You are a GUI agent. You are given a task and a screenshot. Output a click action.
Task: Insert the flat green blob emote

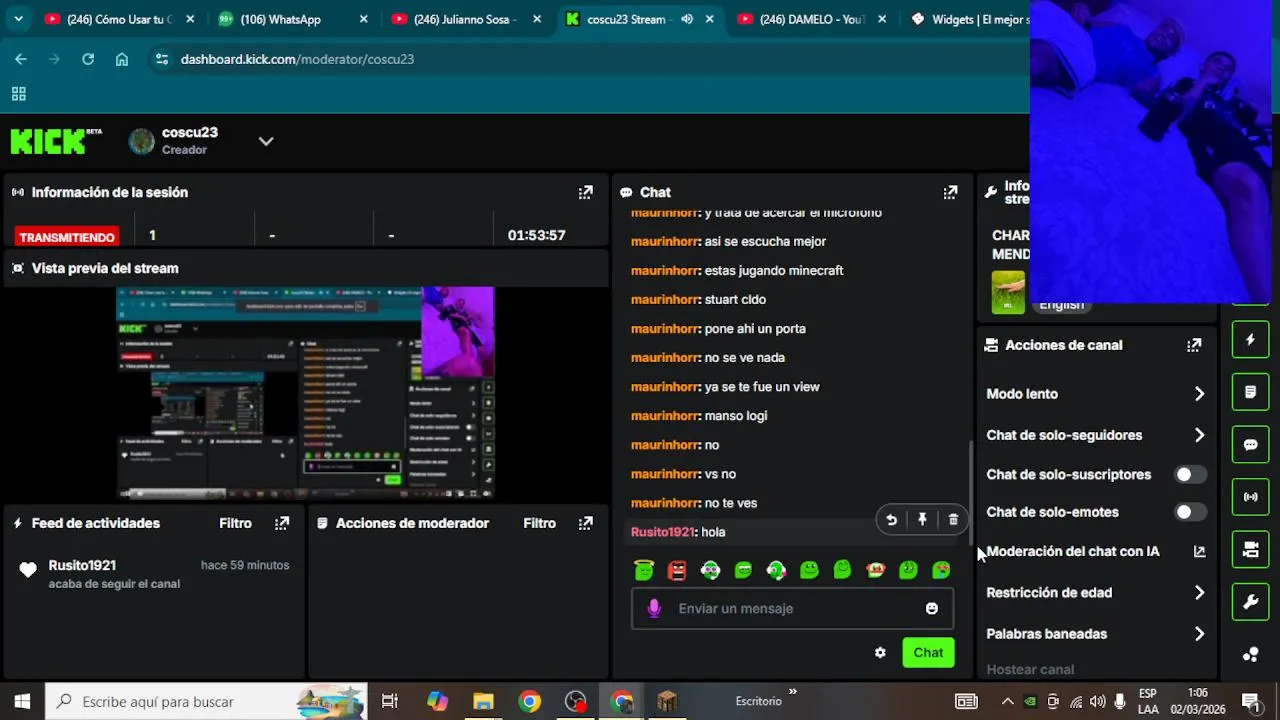coord(743,570)
